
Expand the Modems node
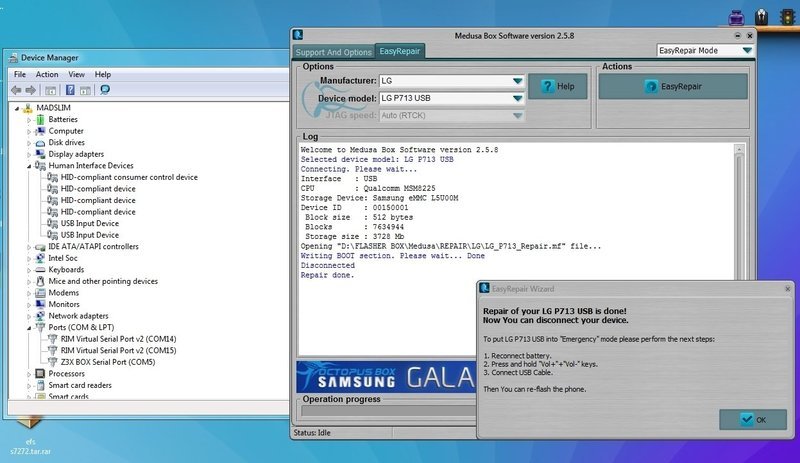click(x=29, y=293)
